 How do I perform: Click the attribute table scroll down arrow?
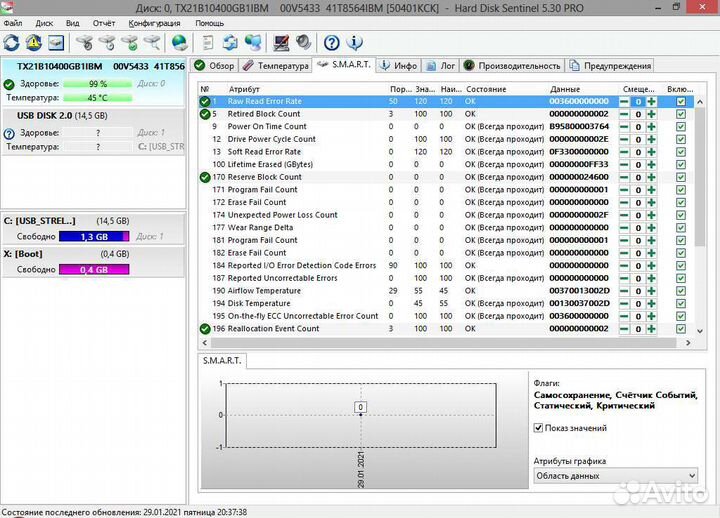(x=700, y=331)
